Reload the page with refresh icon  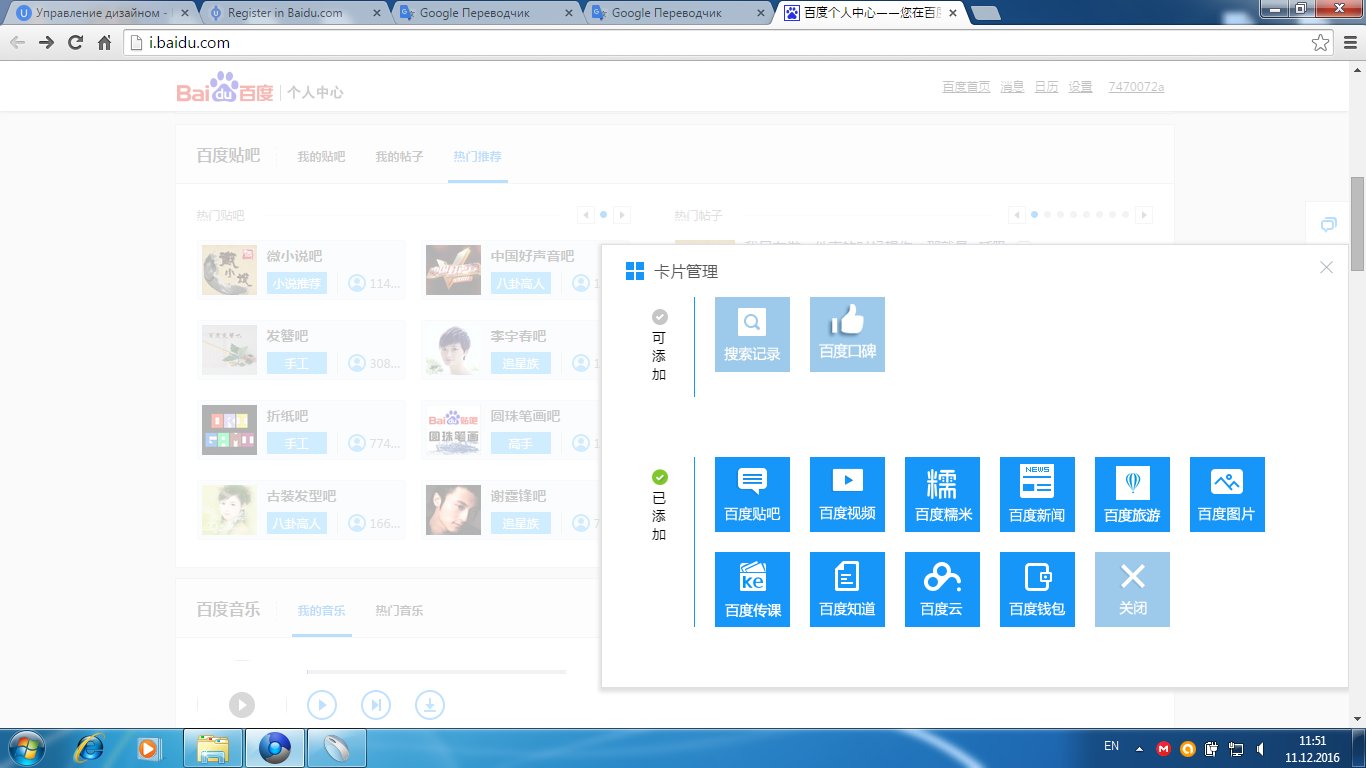click(75, 42)
